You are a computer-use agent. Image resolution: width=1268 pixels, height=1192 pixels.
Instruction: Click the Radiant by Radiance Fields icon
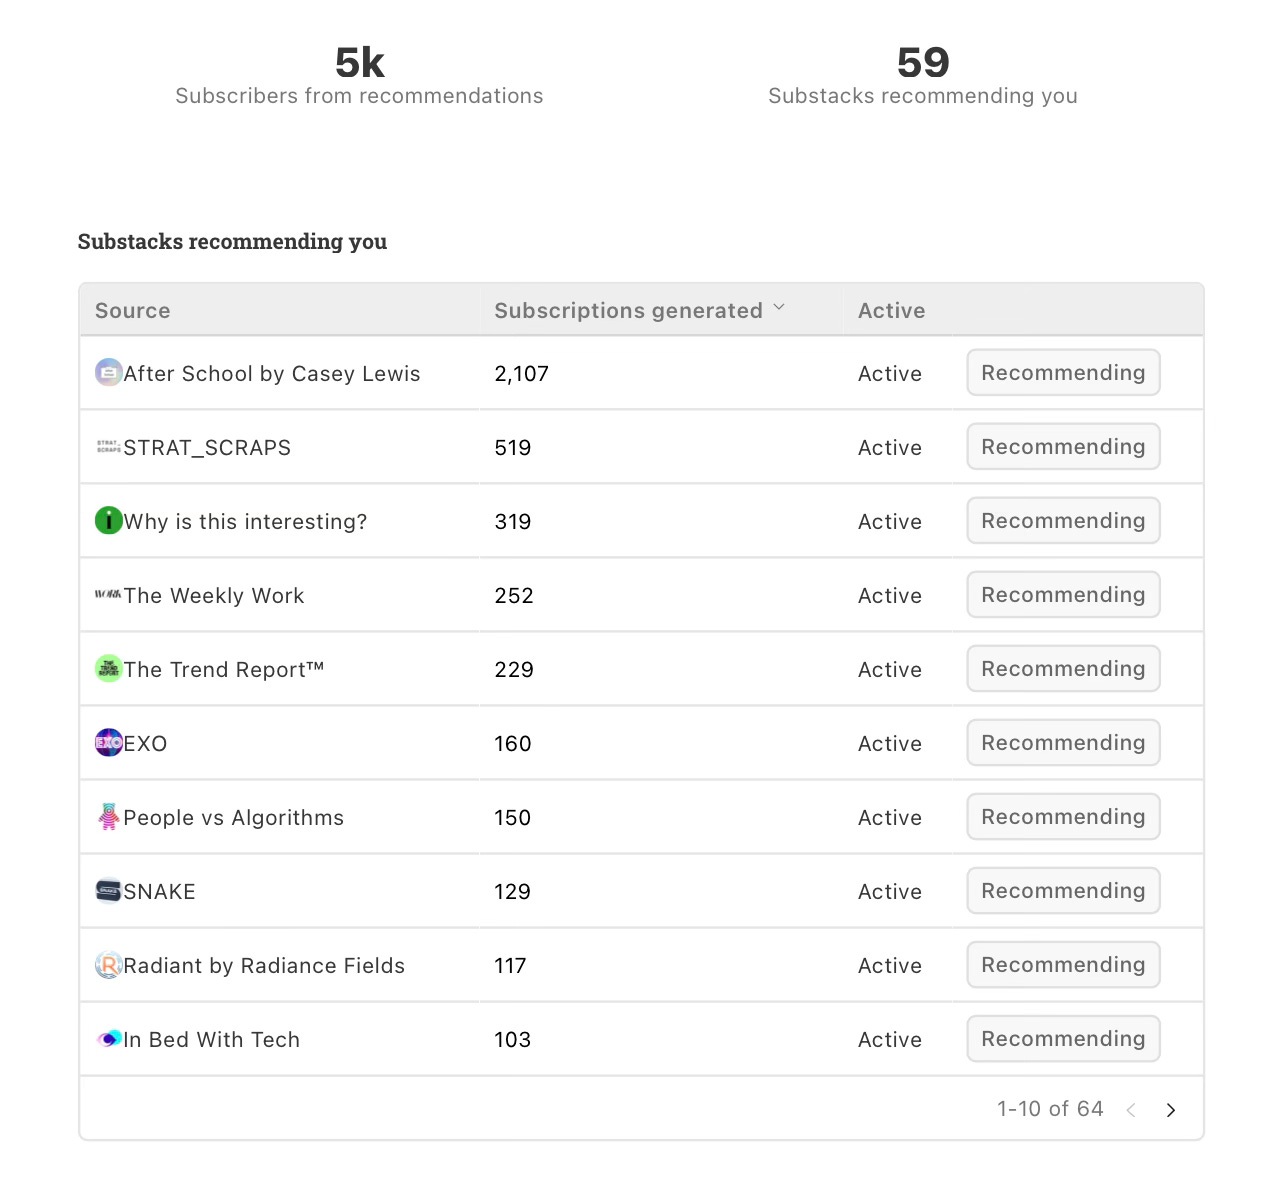tap(108, 965)
